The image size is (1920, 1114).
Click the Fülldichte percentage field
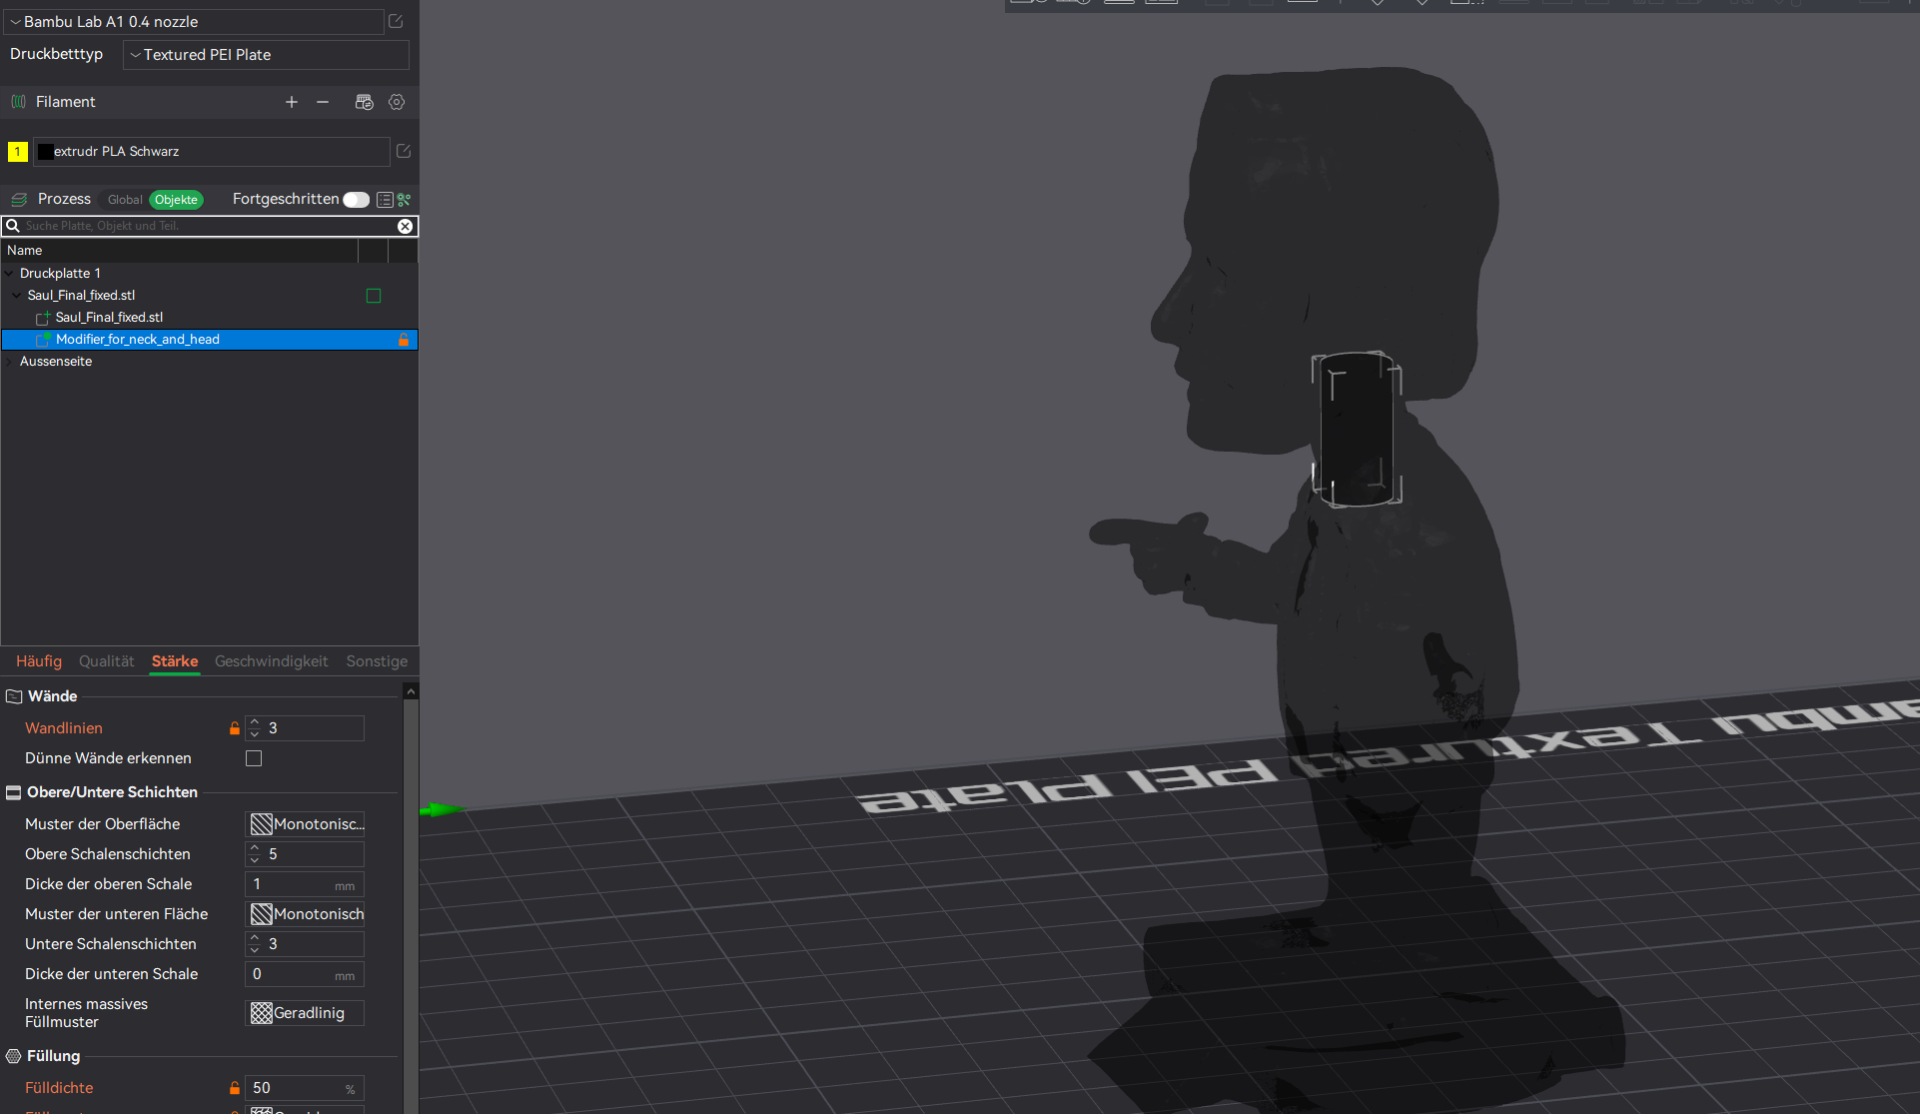(305, 1088)
